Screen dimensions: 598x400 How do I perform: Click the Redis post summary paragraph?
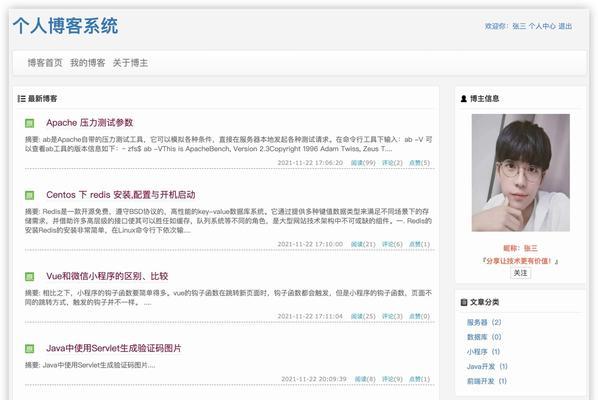pos(228,221)
